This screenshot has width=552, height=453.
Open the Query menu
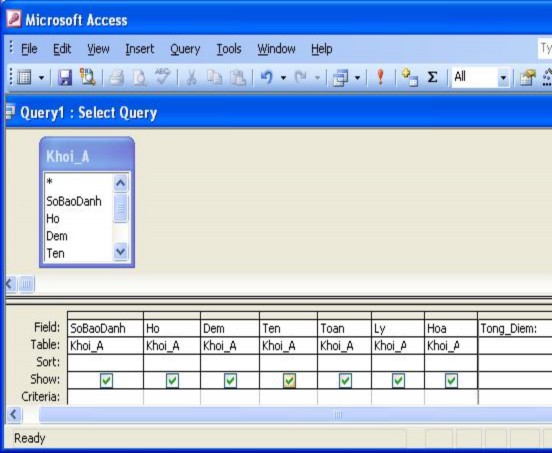coord(185,49)
